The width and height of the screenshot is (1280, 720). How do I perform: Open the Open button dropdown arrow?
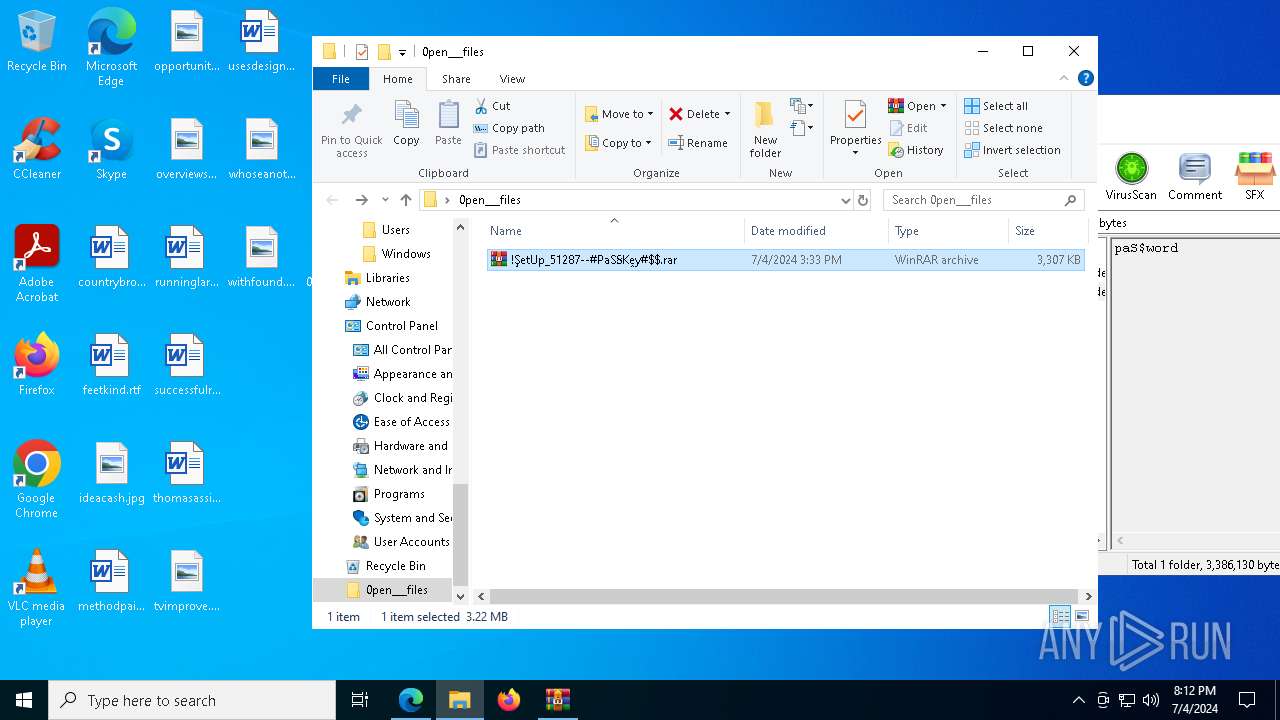click(943, 106)
